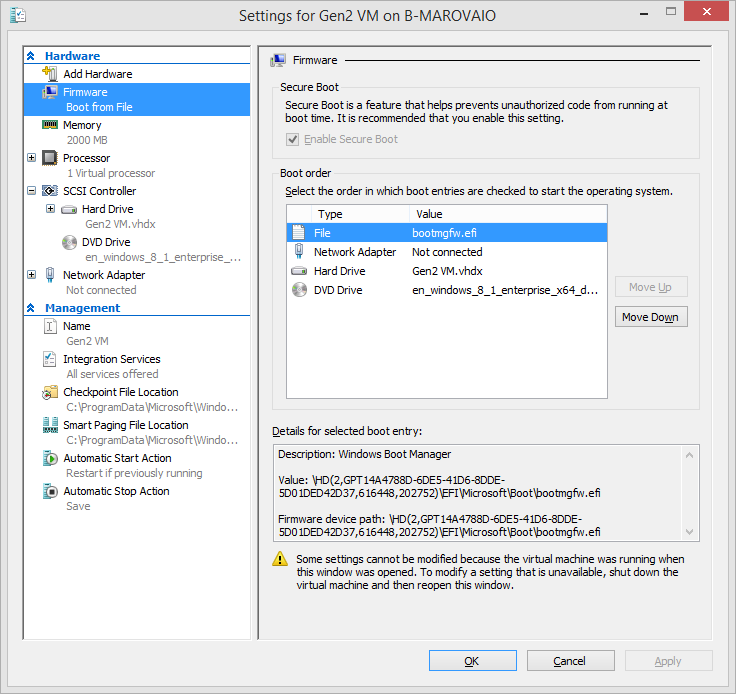Expand the Processor tree node
This screenshot has width=736, height=694.
(32, 158)
